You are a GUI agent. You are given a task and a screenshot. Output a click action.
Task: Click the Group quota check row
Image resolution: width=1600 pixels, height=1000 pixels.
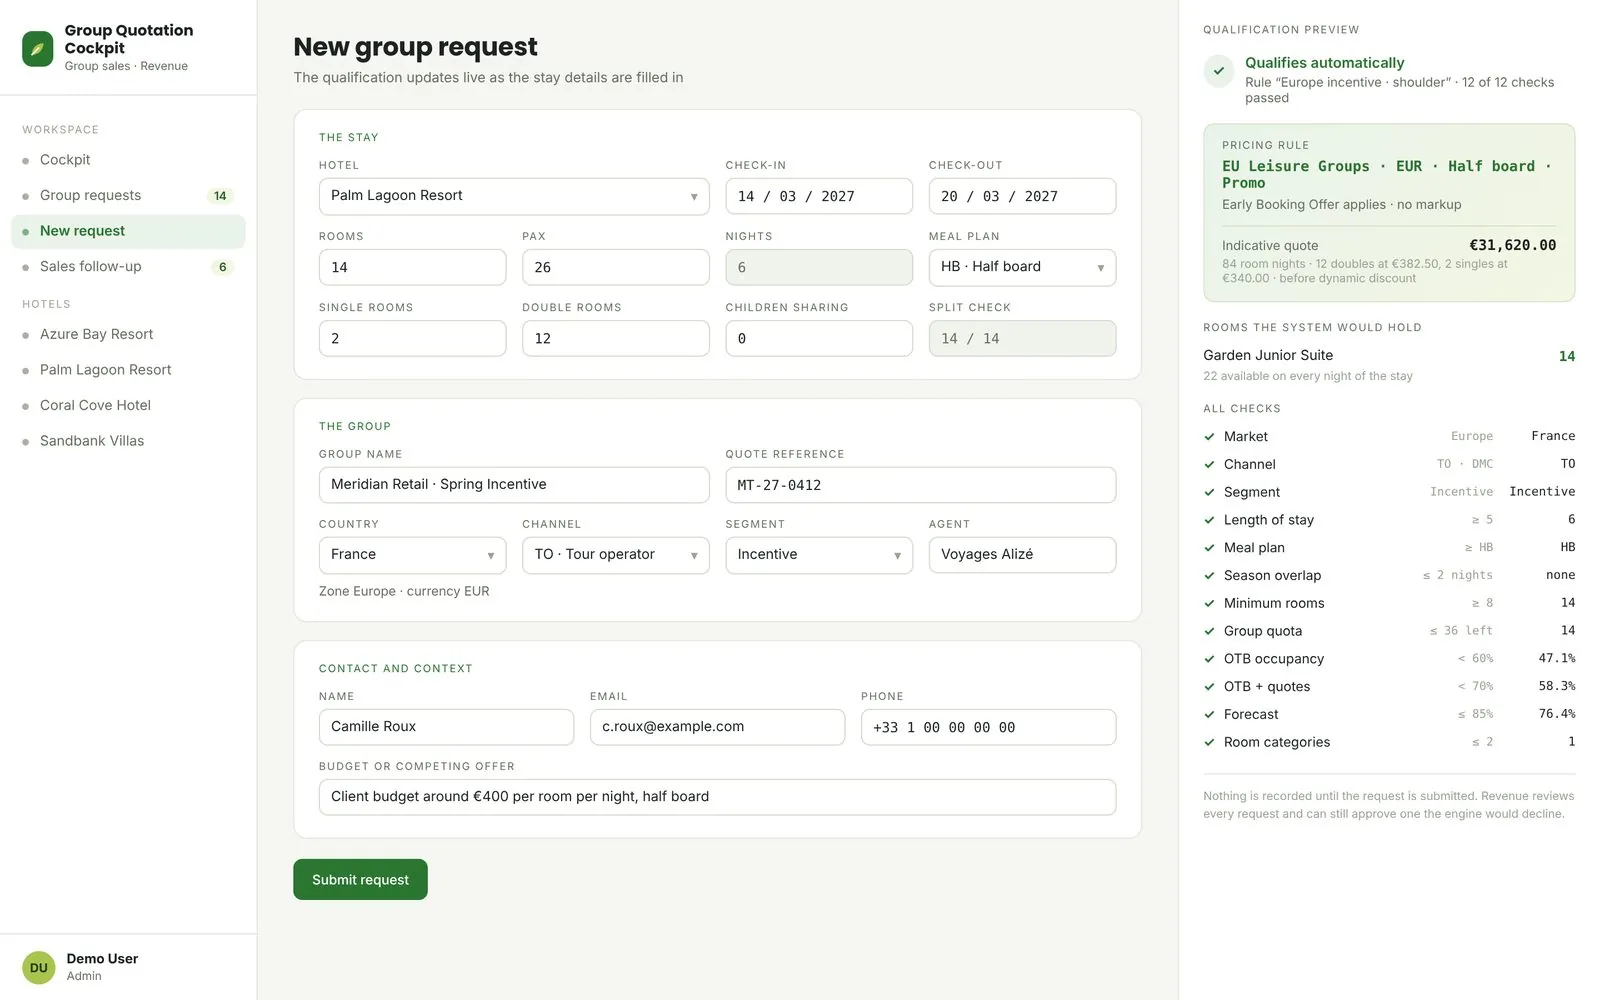click(x=1389, y=631)
